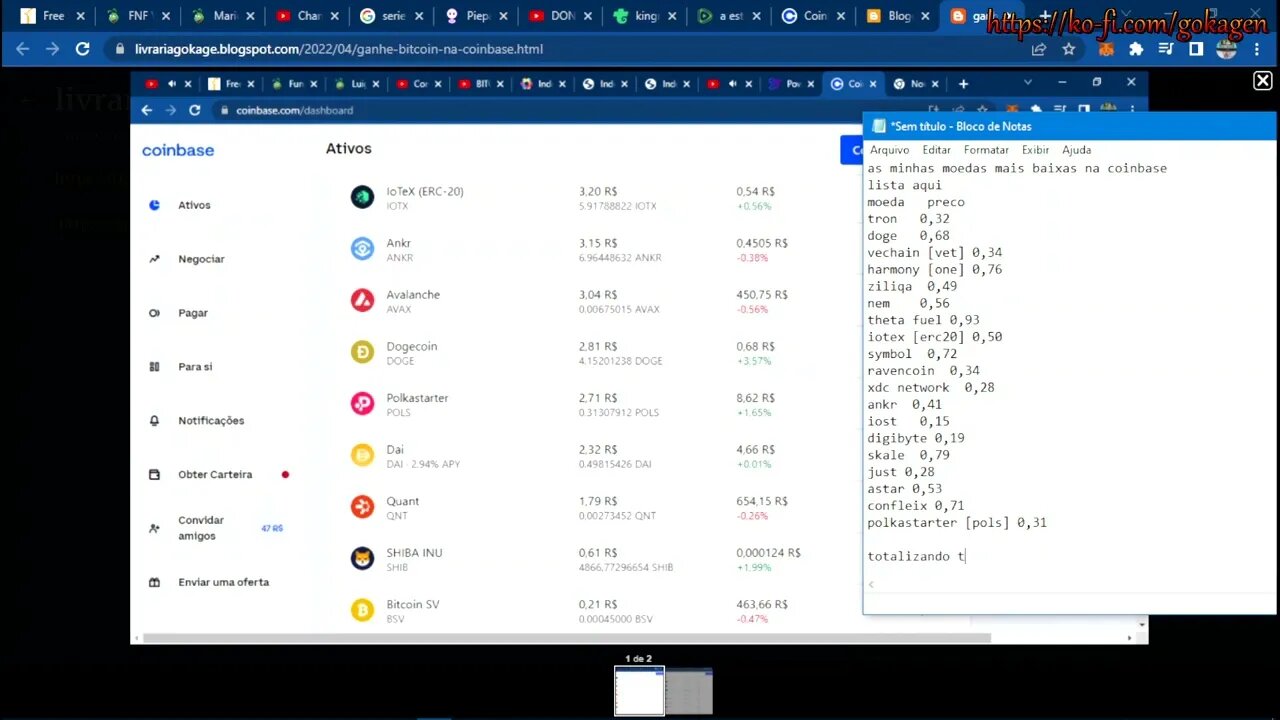Click Dogecoin balance 2,81 R$
Screen dimensions: 1280x720
point(598,347)
